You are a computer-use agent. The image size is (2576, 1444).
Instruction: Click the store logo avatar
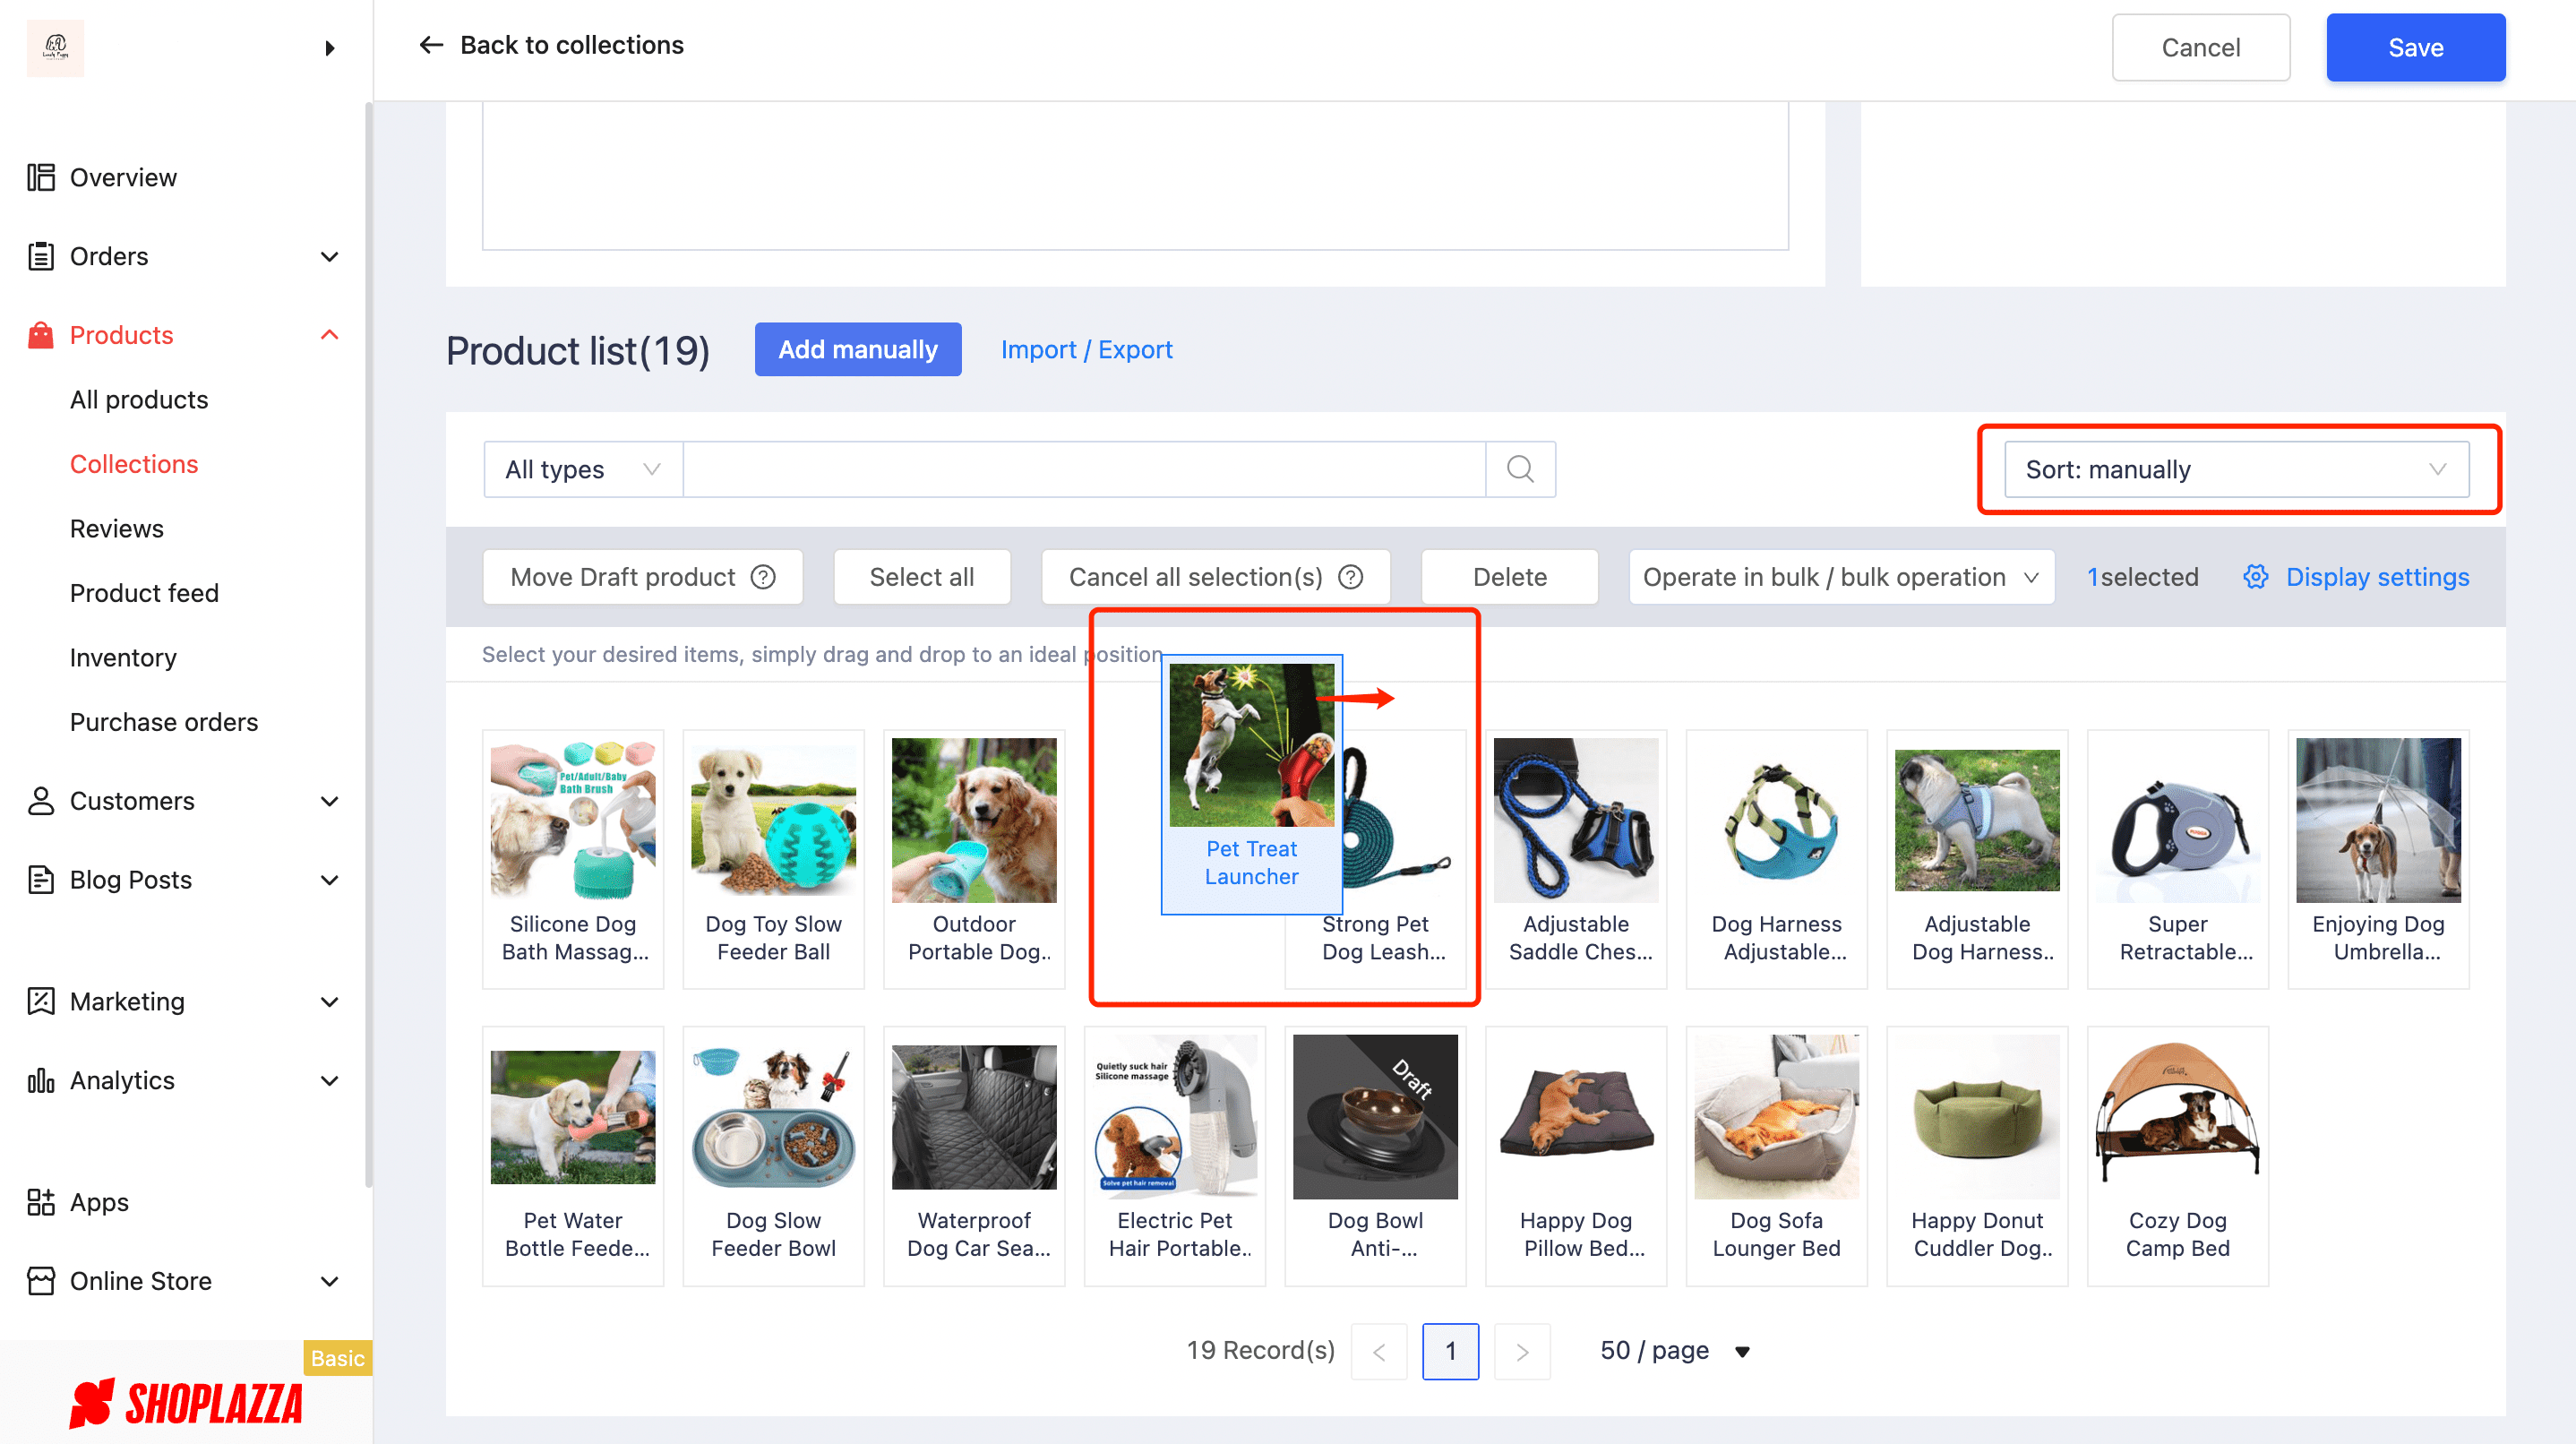point(55,47)
